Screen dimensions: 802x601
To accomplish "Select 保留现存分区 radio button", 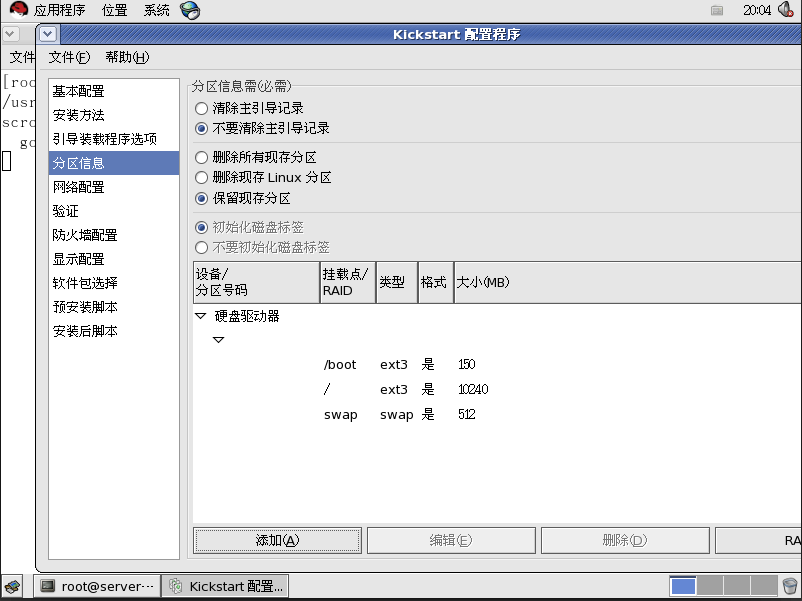I will [243, 198].
